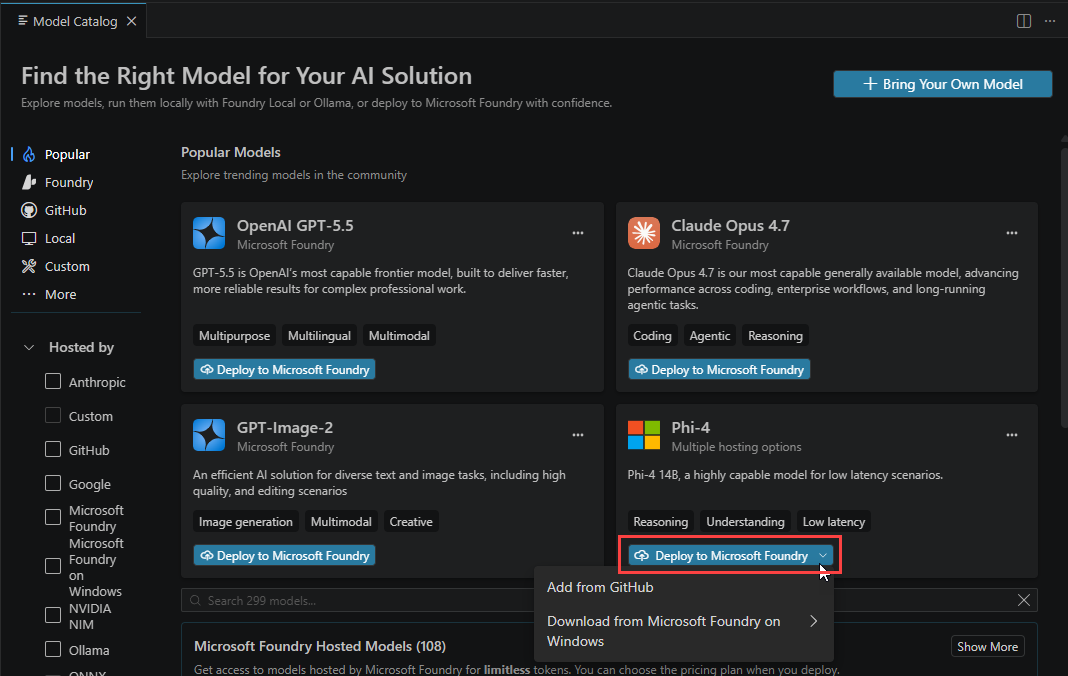
Task: Open the Popular category in sidebar
Action: click(x=56, y=155)
